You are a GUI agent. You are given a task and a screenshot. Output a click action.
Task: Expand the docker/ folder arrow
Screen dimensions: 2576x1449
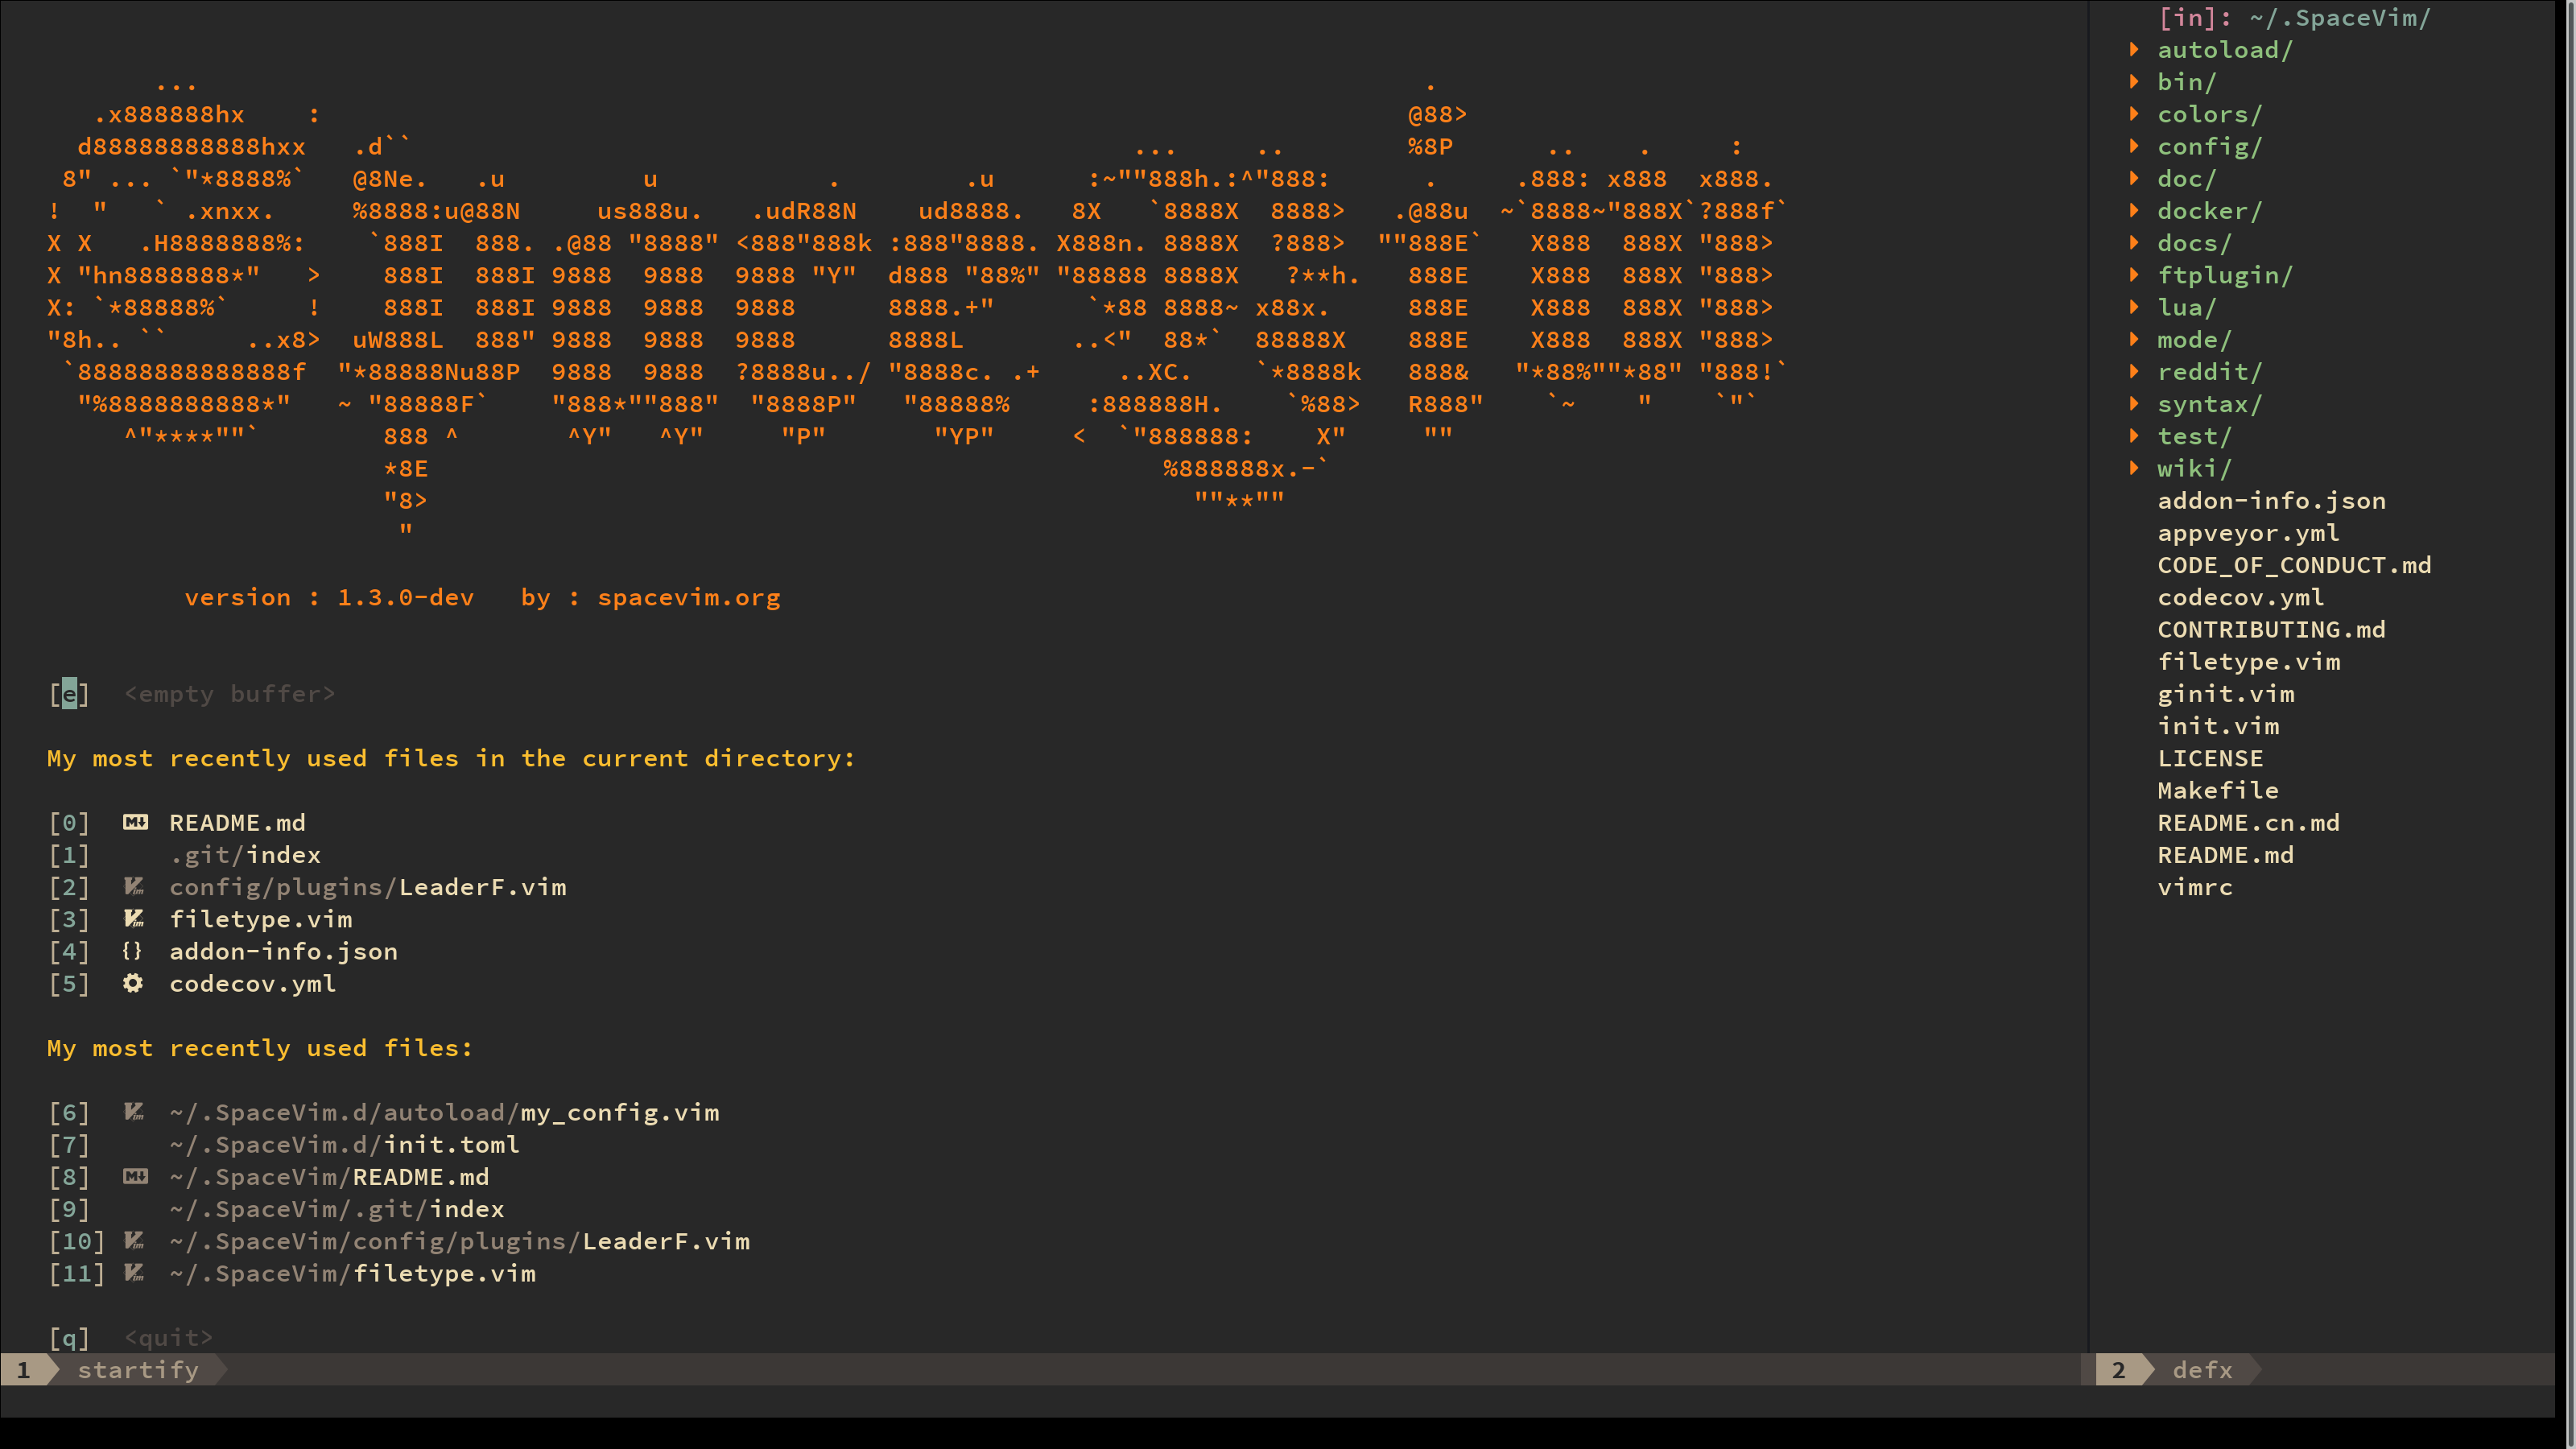[2134, 210]
